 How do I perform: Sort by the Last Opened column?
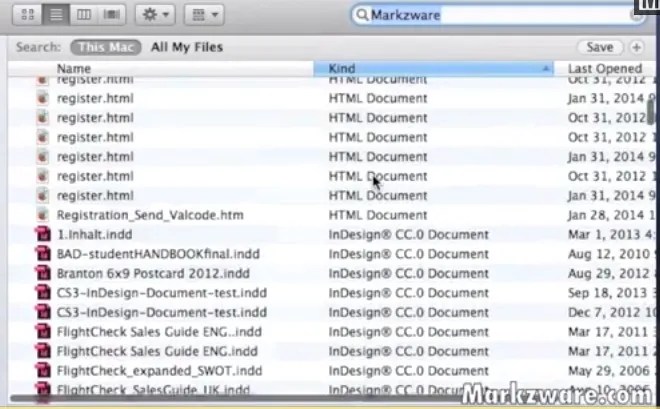[605, 68]
